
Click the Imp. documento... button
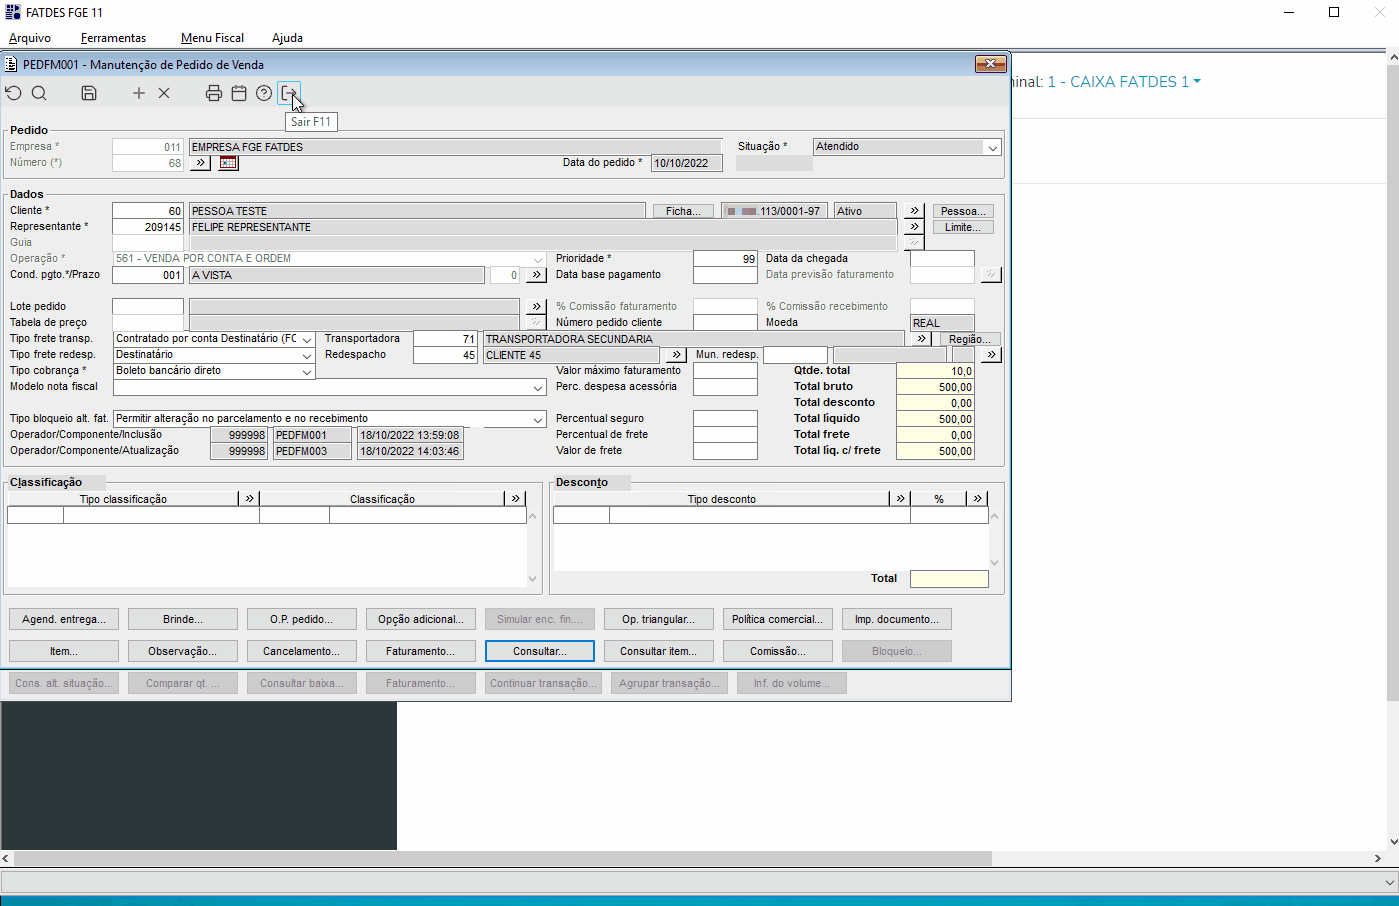[897, 619]
